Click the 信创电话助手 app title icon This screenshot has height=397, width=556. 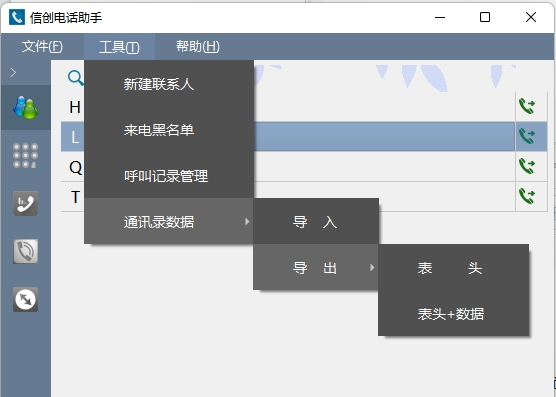[x=17, y=17]
